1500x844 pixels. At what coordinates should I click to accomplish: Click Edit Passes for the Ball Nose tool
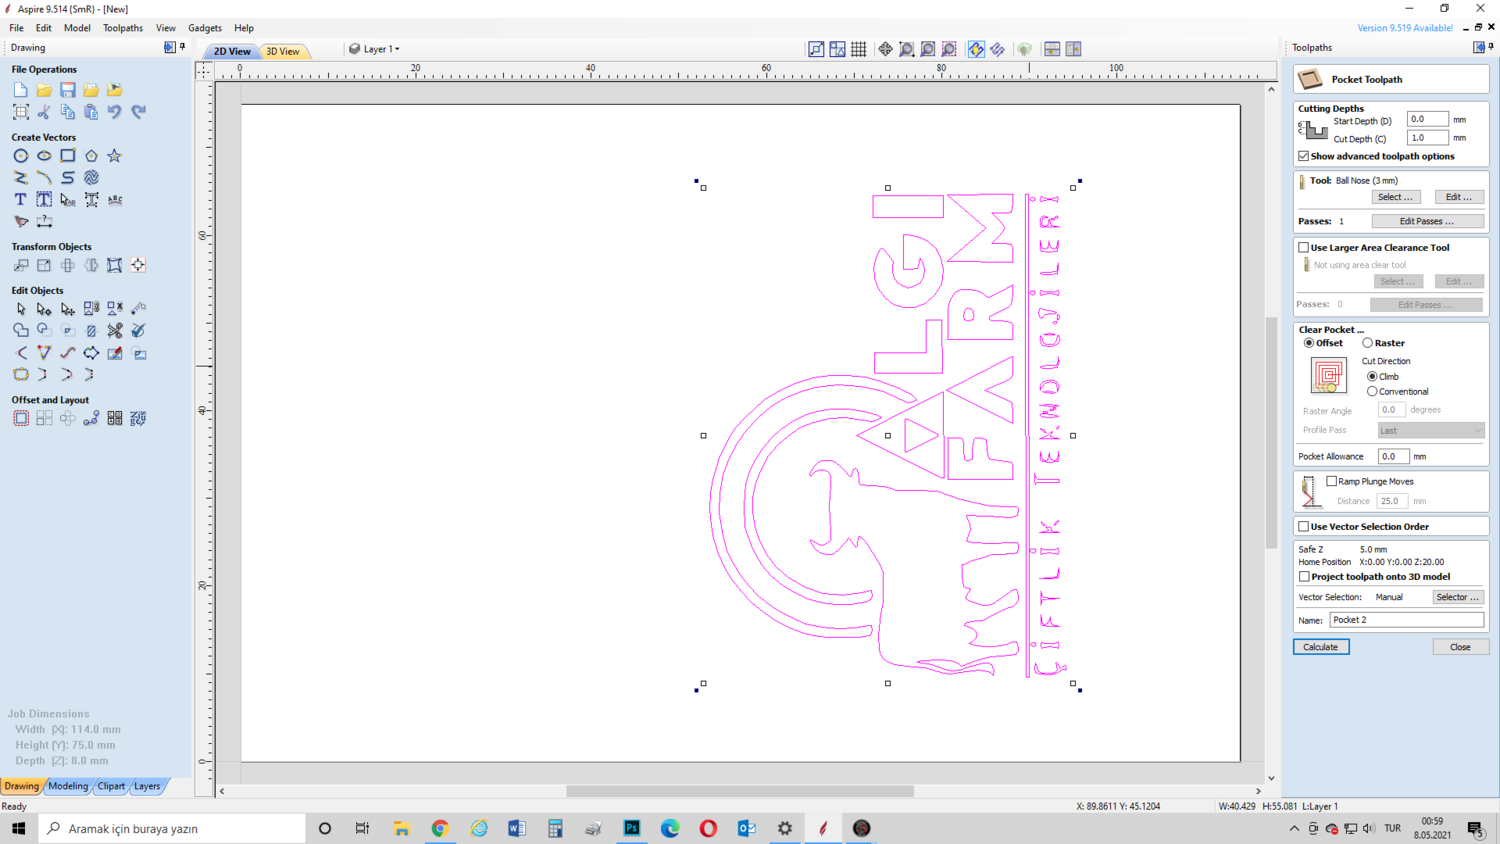coord(1427,221)
